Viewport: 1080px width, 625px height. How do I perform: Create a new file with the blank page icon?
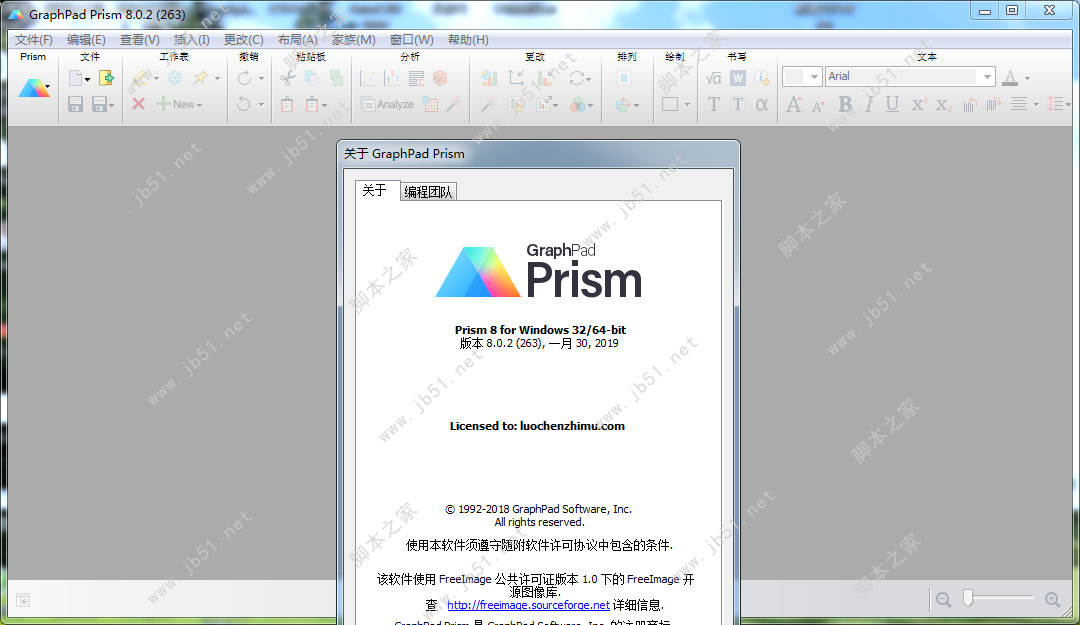[75, 78]
